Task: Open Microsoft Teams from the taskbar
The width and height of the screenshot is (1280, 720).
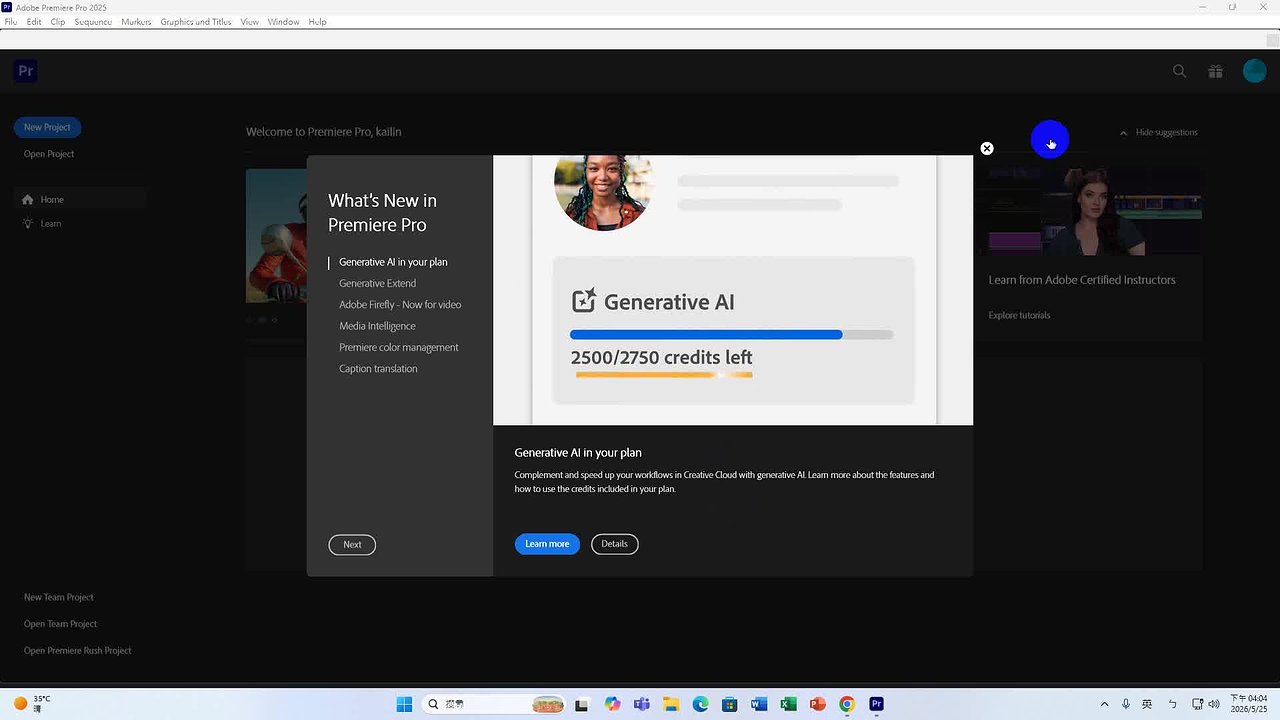Action: point(641,704)
